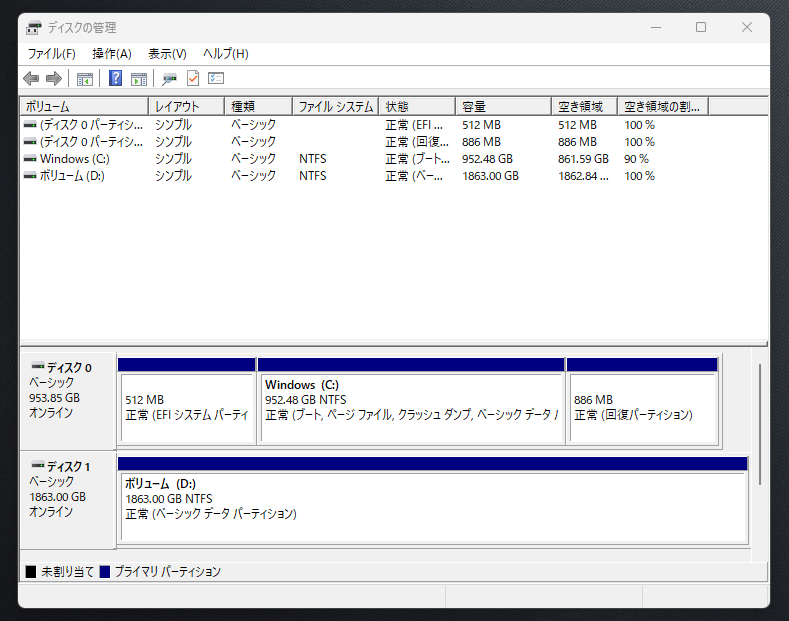This screenshot has height=621, width=789.
Task: Open Help with the blue question mark icon
Action: tap(115, 78)
